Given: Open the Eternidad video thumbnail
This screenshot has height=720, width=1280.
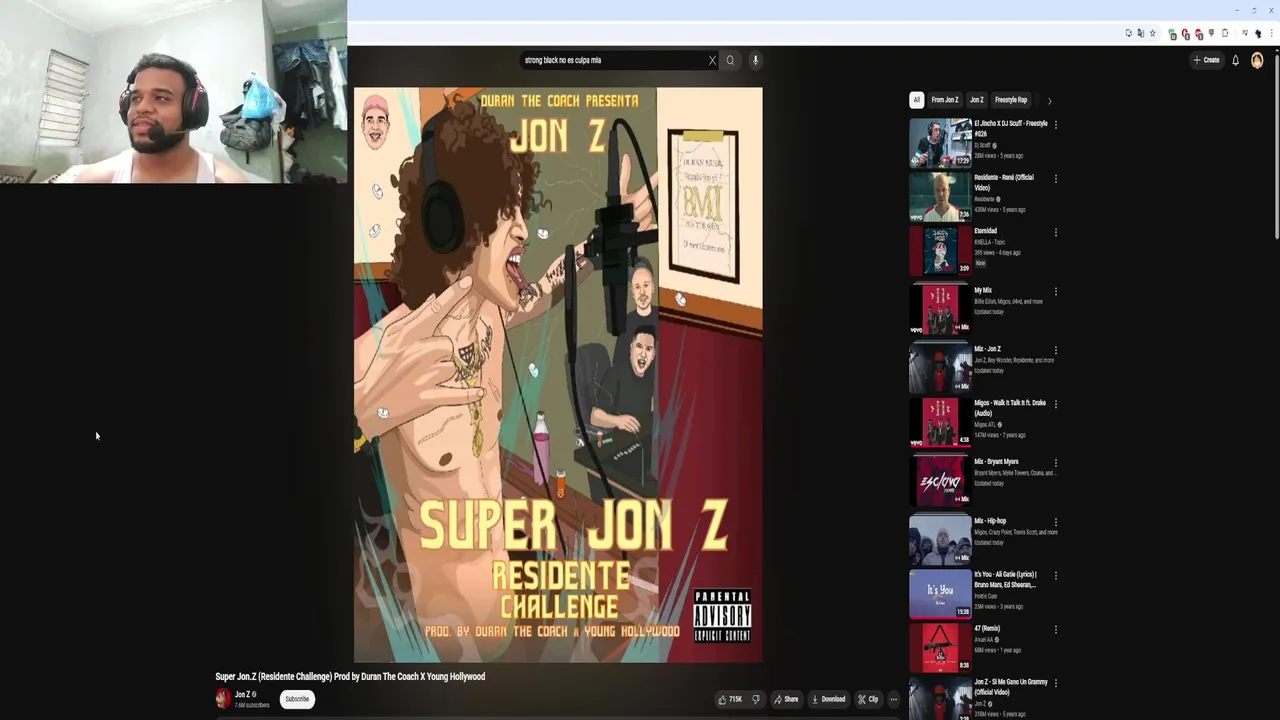Looking at the screenshot, I should pos(940,250).
